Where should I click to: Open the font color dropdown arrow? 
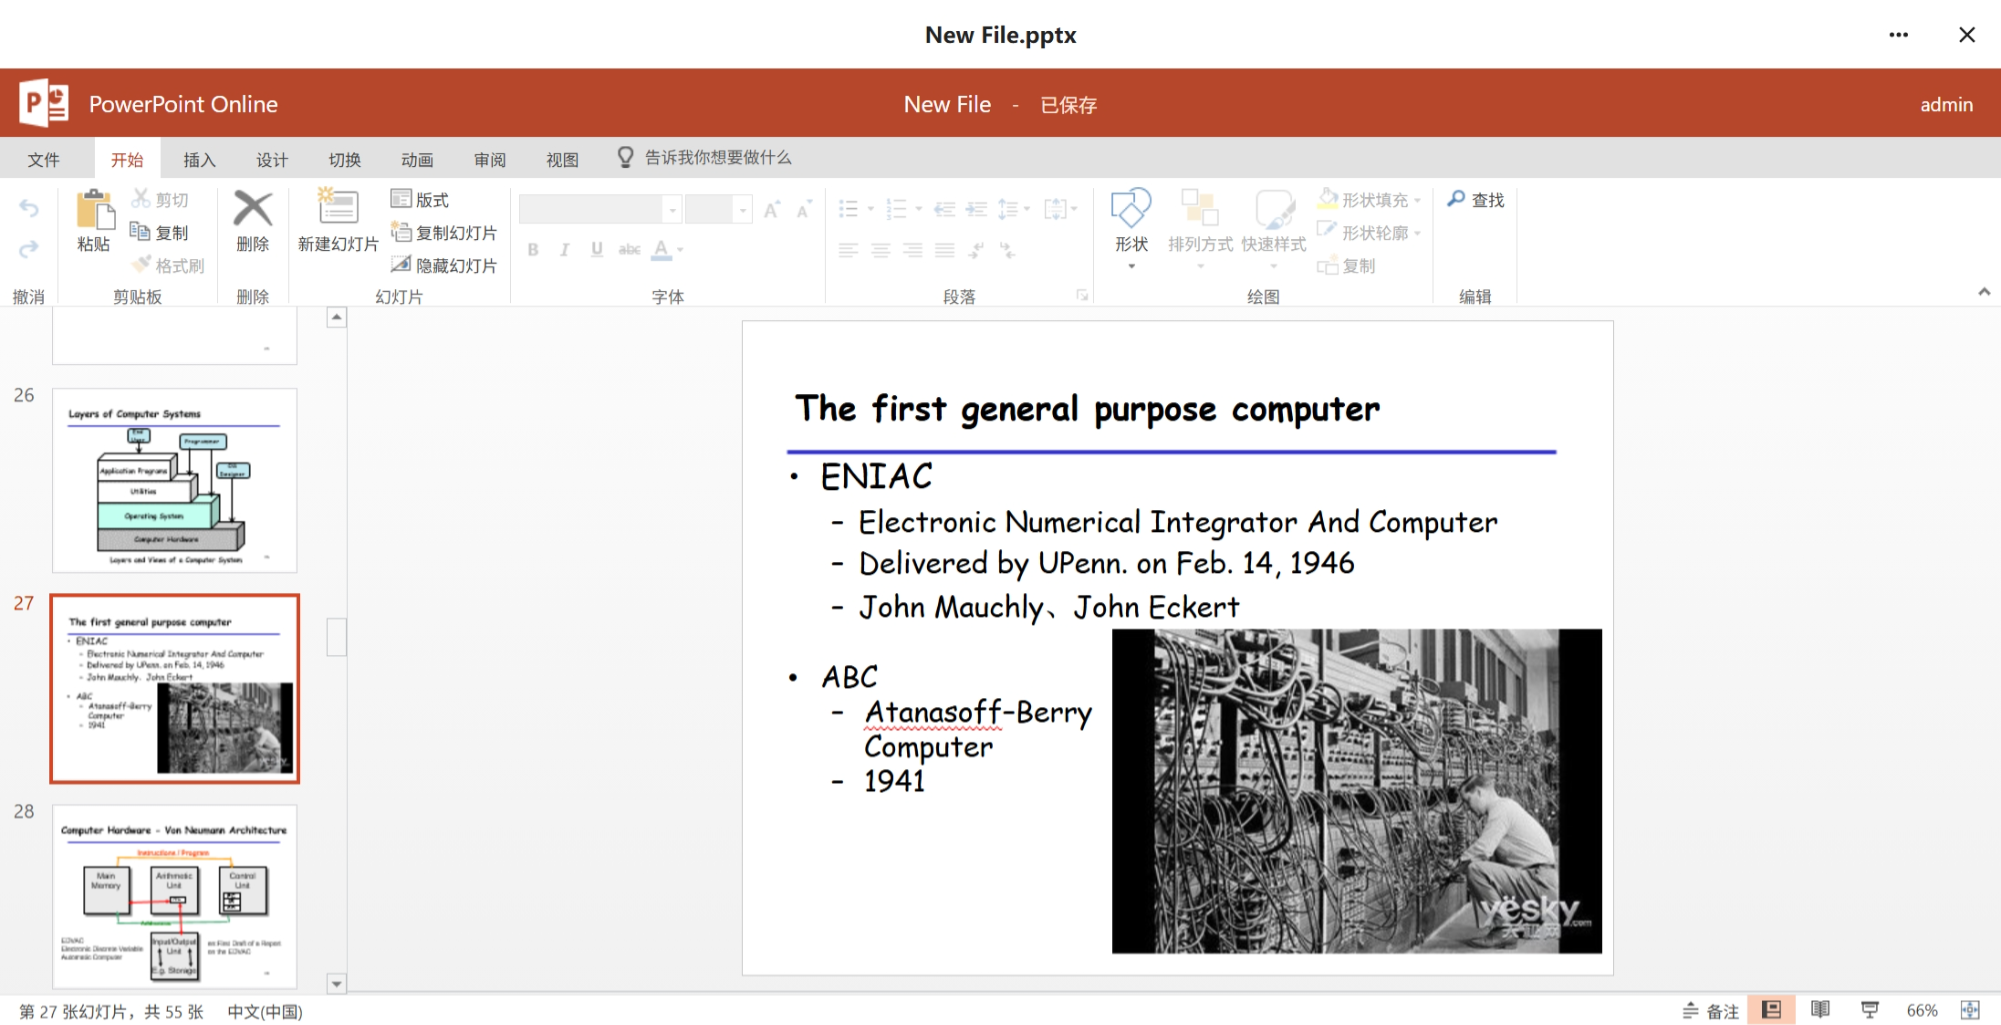click(x=680, y=250)
